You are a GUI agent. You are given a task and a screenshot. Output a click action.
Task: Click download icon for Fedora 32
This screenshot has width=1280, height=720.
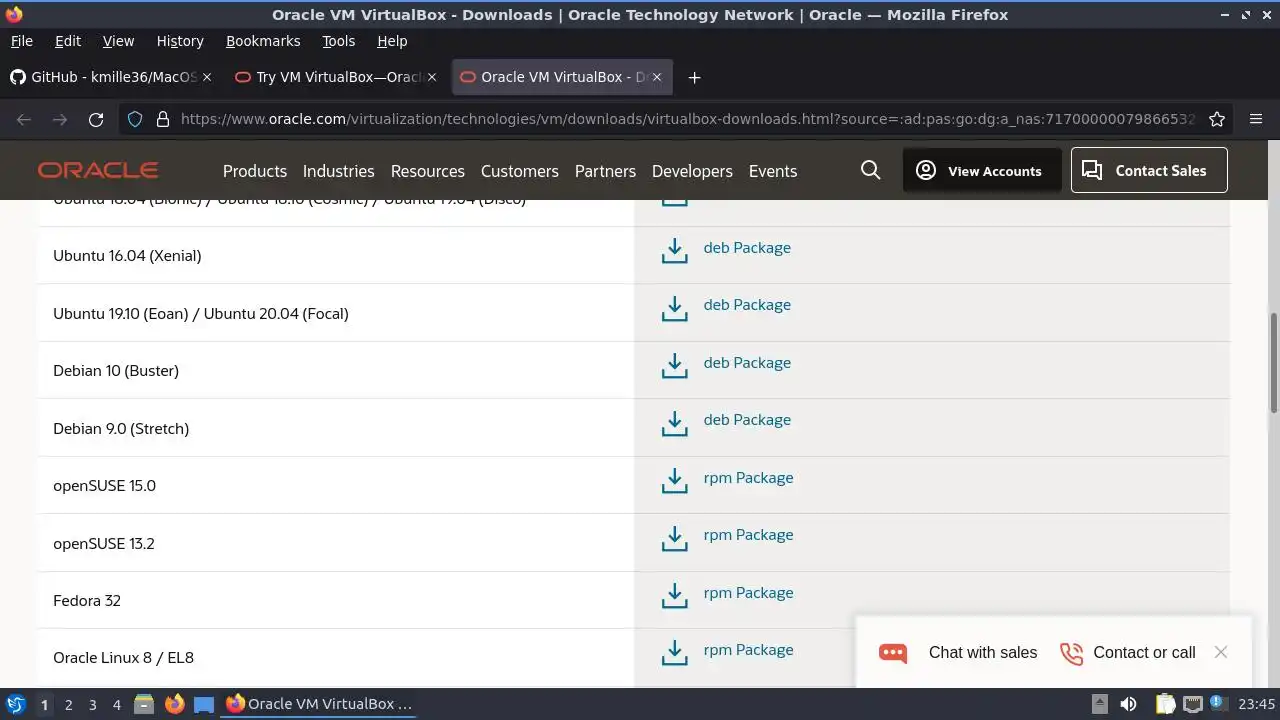[675, 596]
